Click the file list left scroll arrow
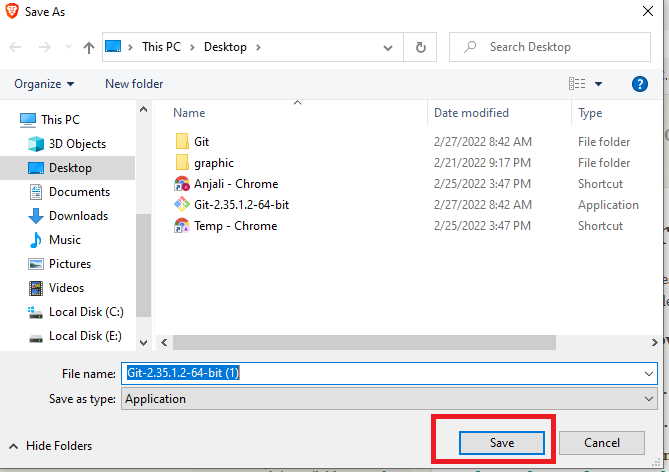669x472 pixels. coord(164,342)
